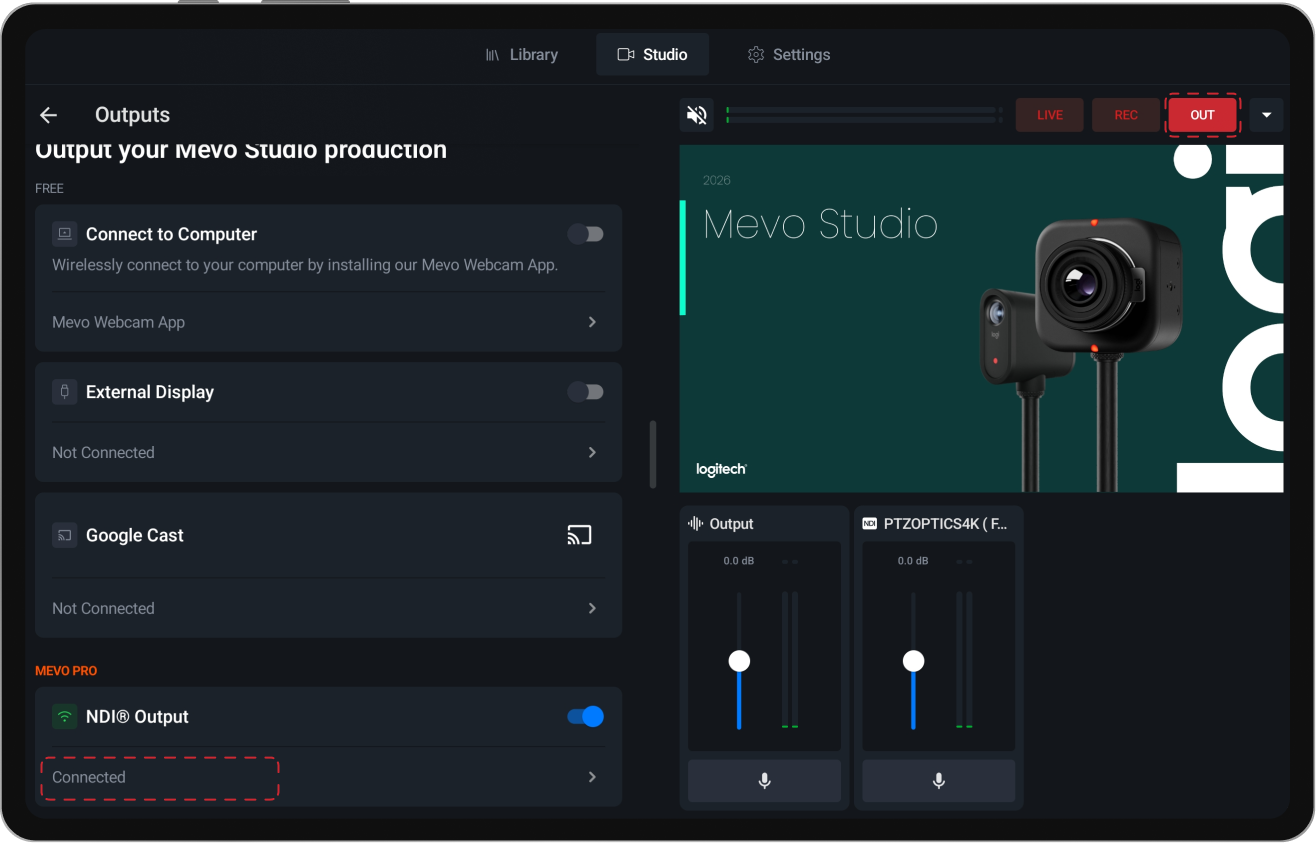1316x843 pixels.
Task: Click the muted speaker icon above the preview
Action: 696,114
